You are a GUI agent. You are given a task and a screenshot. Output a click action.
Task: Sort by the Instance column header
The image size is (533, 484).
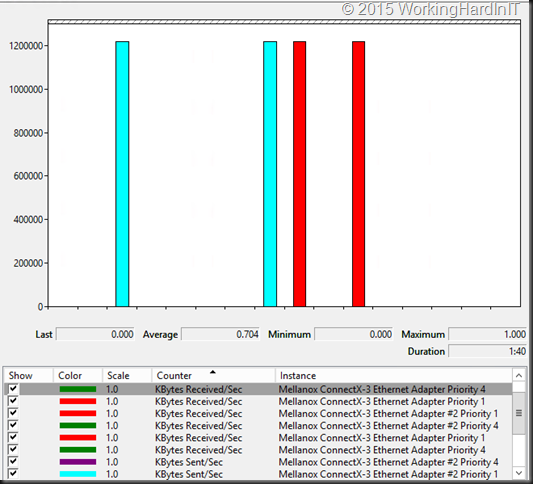coord(394,376)
